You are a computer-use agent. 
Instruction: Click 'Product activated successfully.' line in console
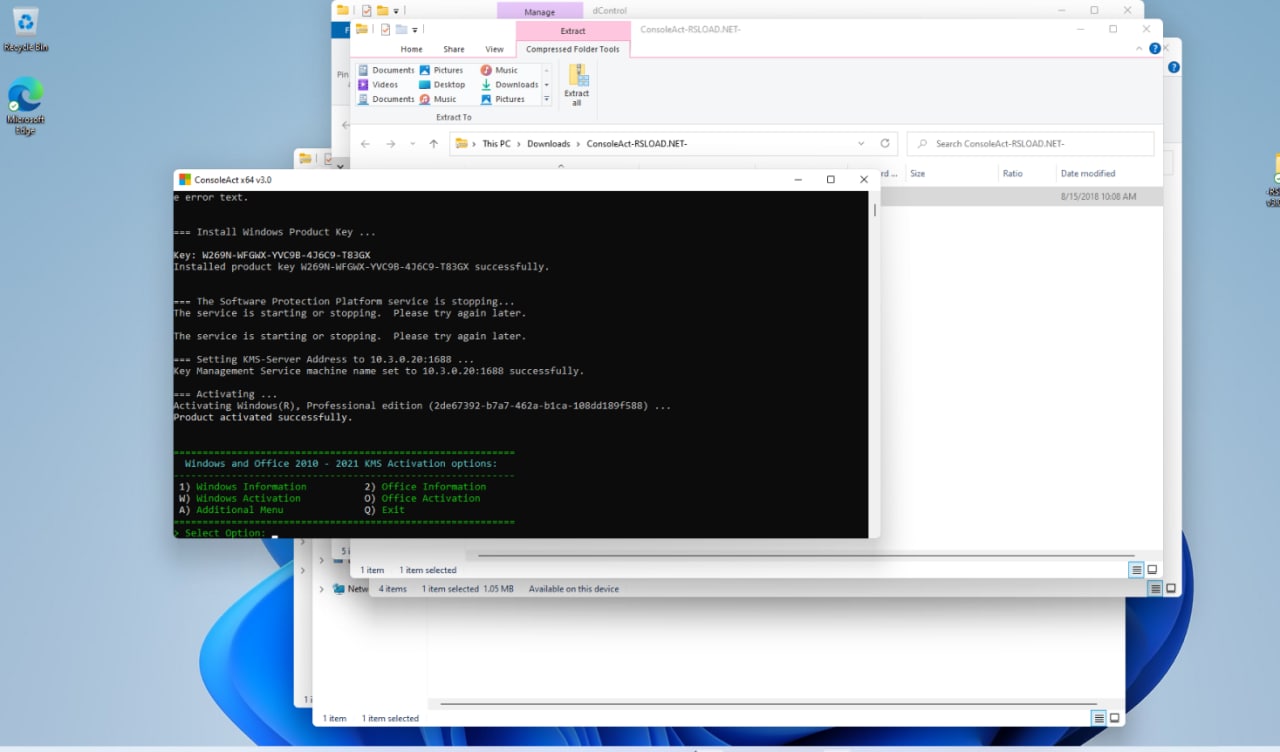[263, 418]
